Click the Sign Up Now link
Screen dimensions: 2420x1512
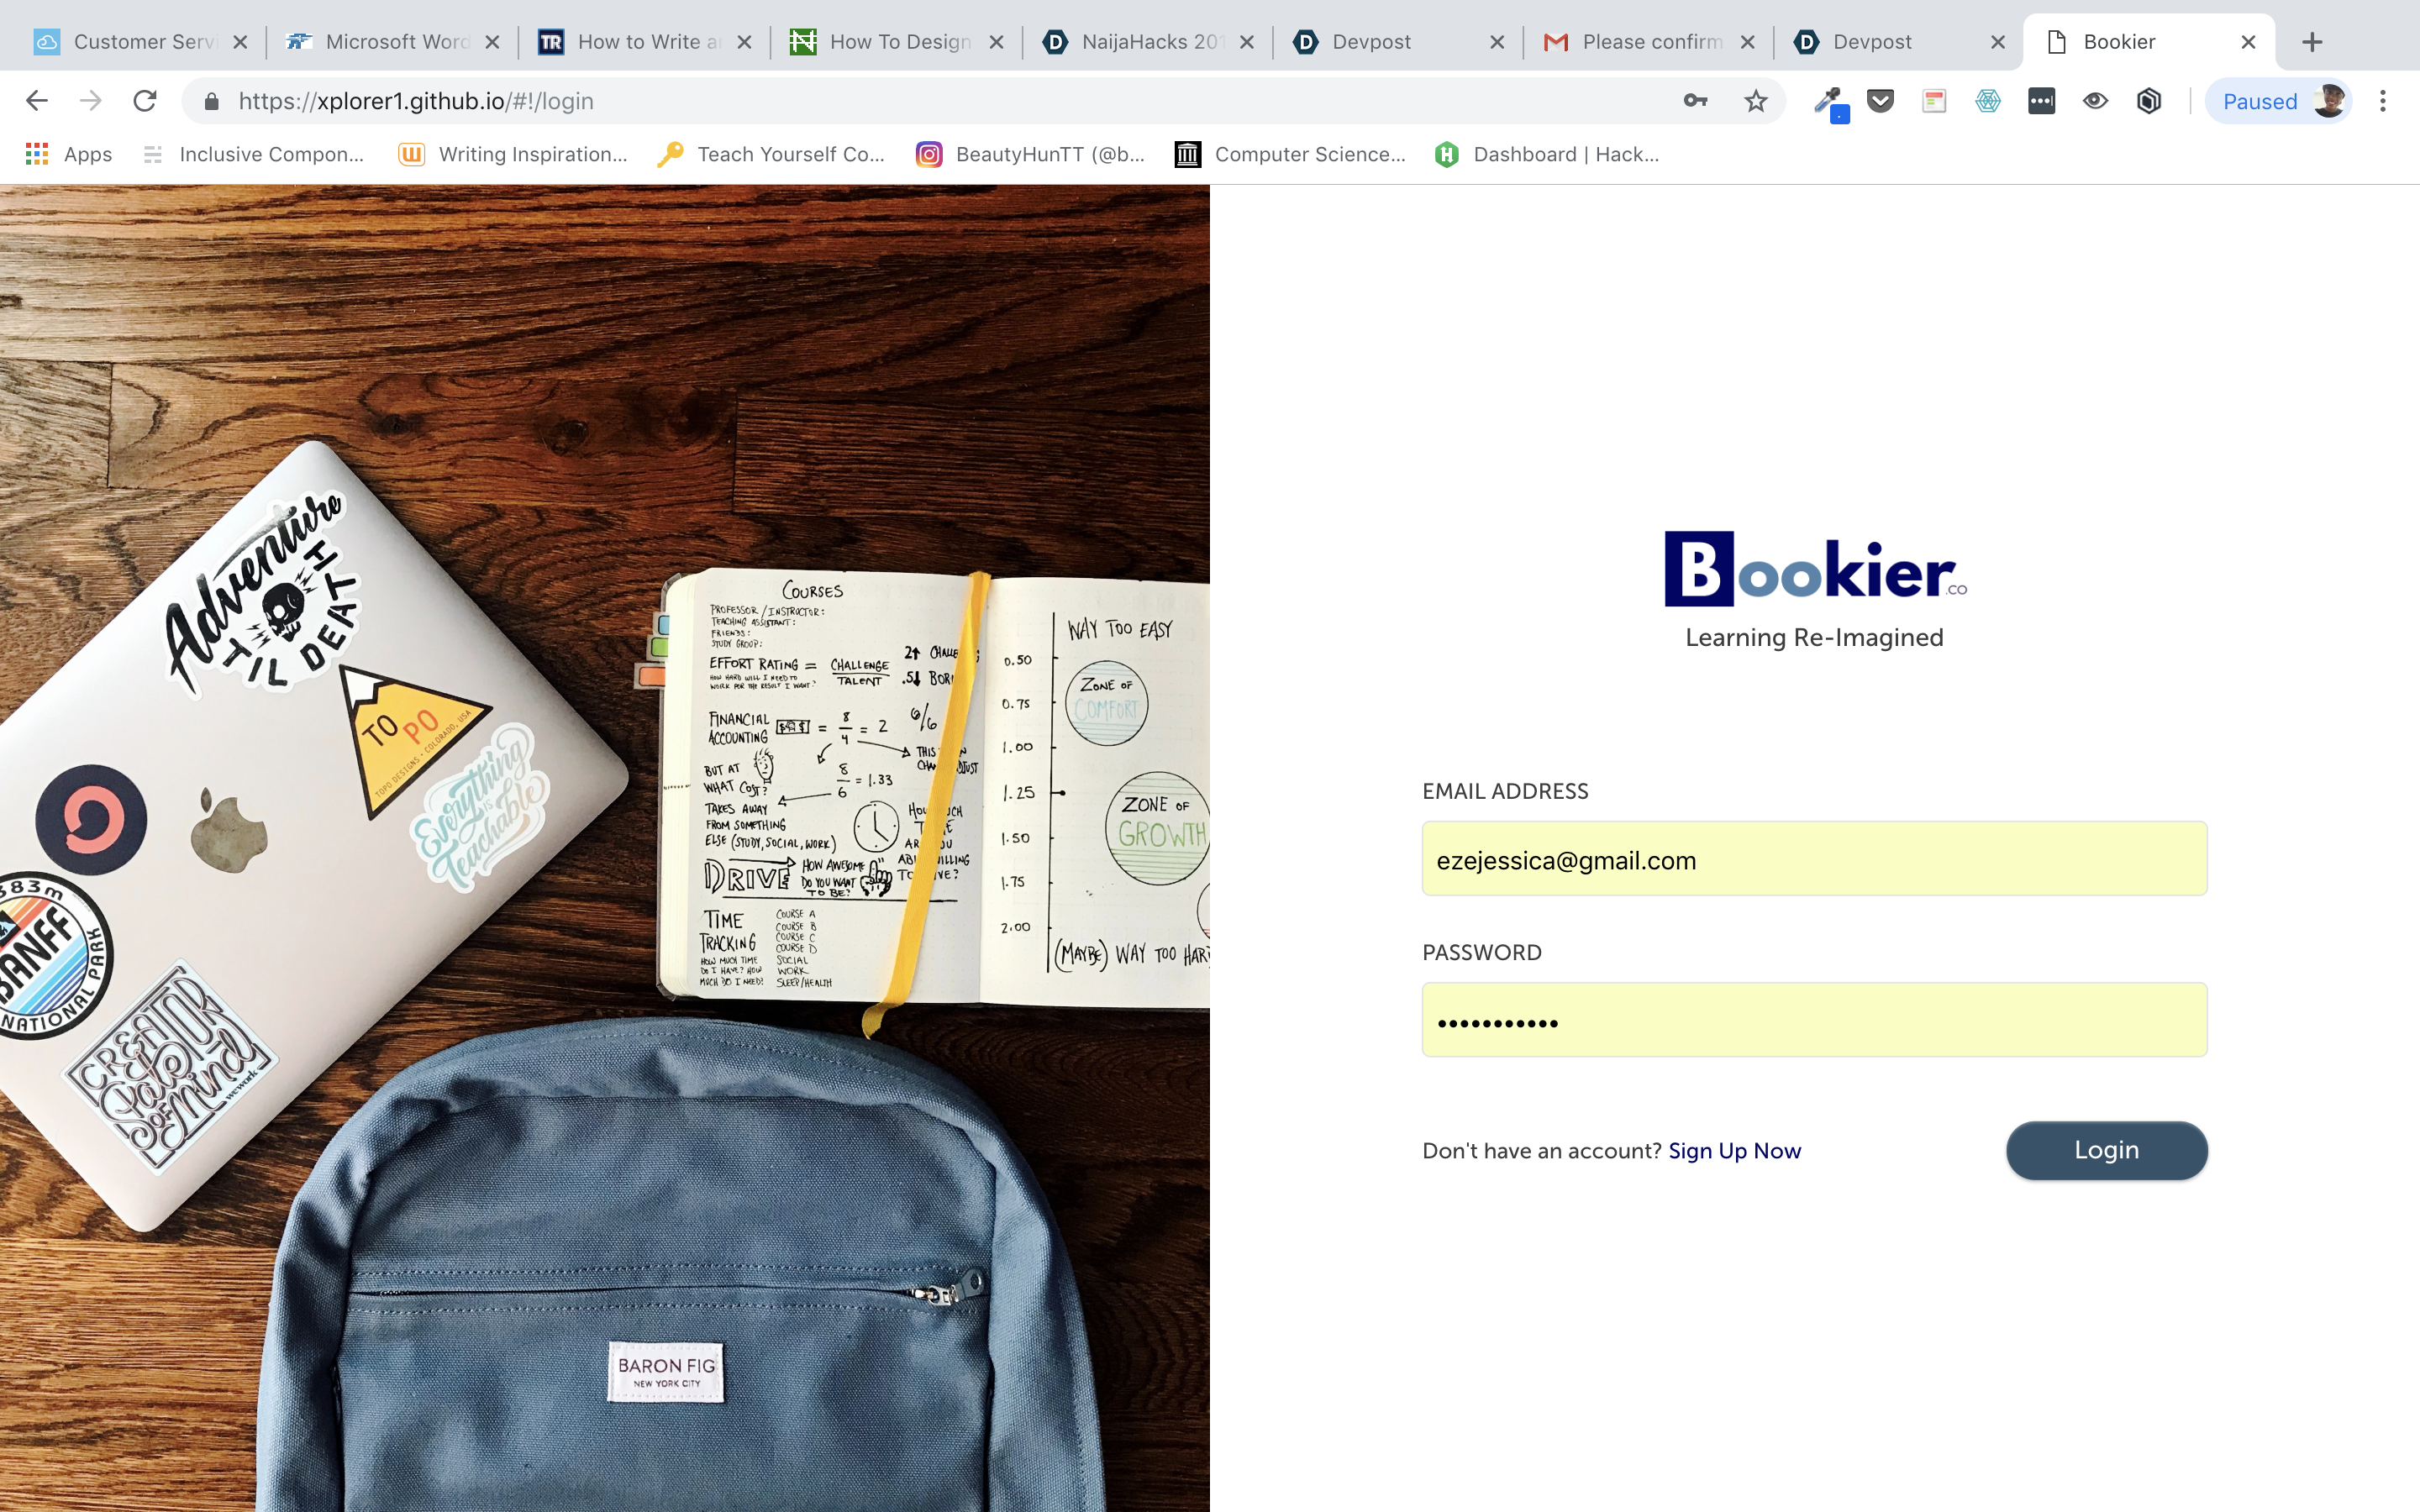1735,1151
